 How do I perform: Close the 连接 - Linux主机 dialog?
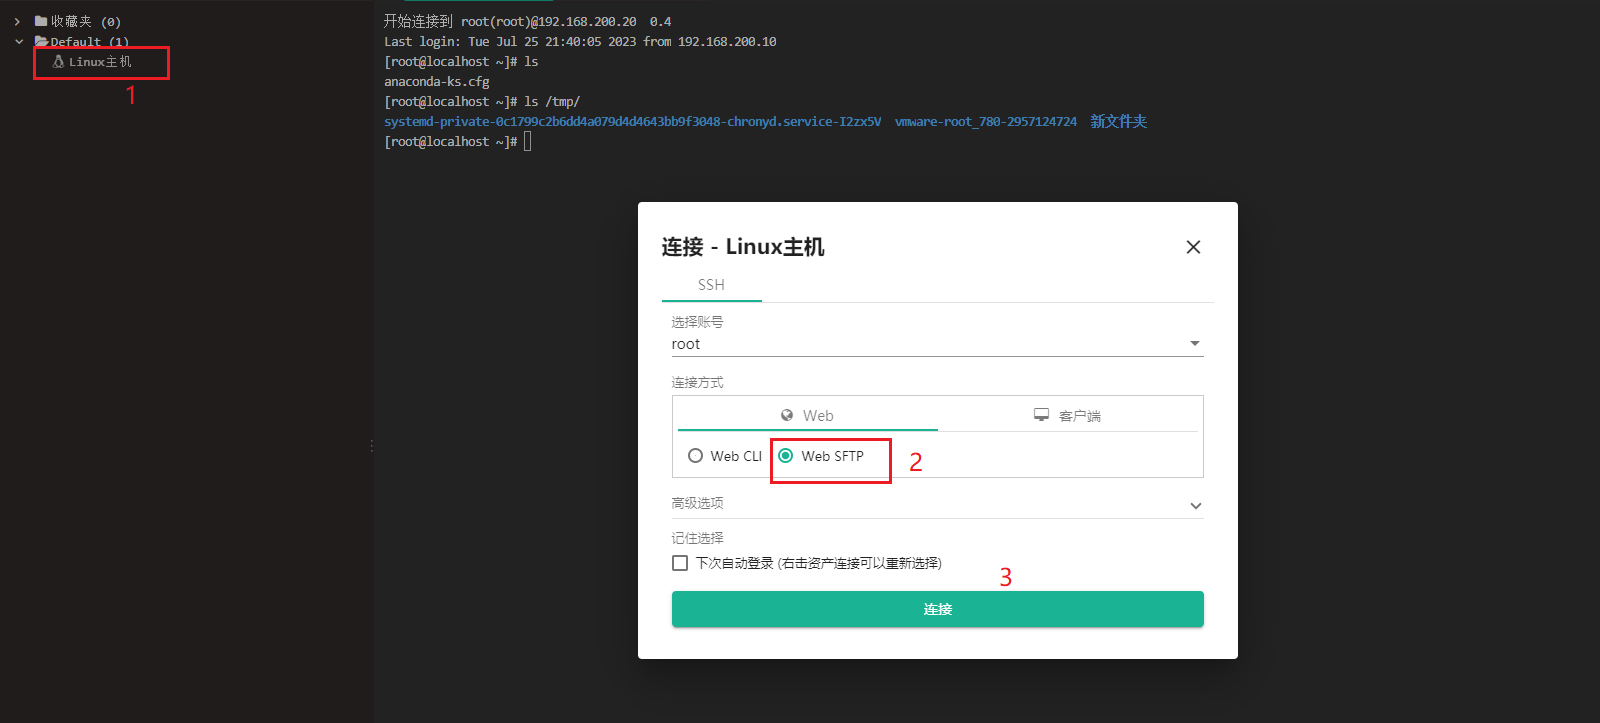pos(1193,247)
